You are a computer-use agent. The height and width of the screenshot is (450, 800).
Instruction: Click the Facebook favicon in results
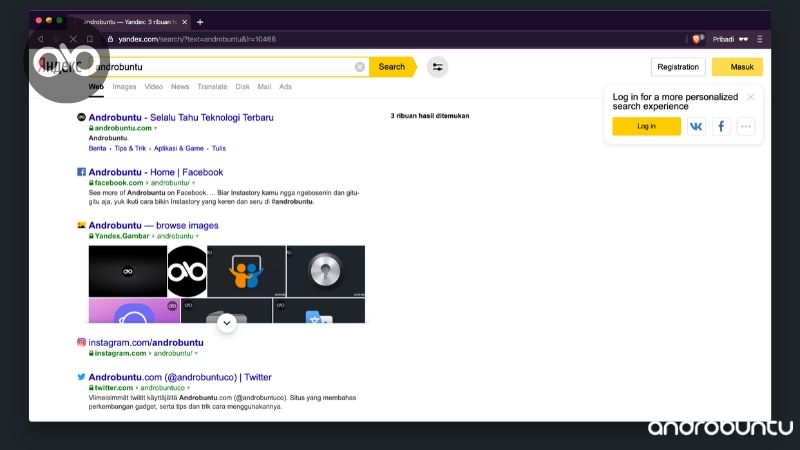tap(81, 172)
